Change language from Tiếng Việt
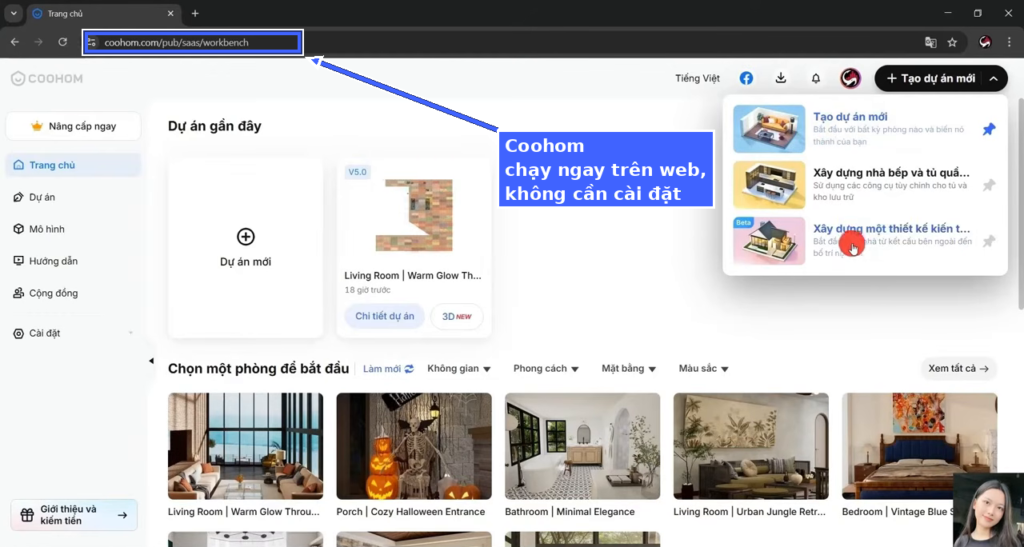 pos(697,78)
